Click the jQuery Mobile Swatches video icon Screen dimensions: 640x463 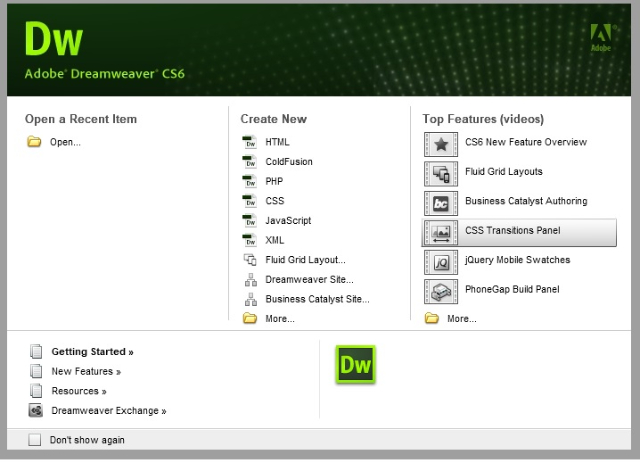point(441,262)
